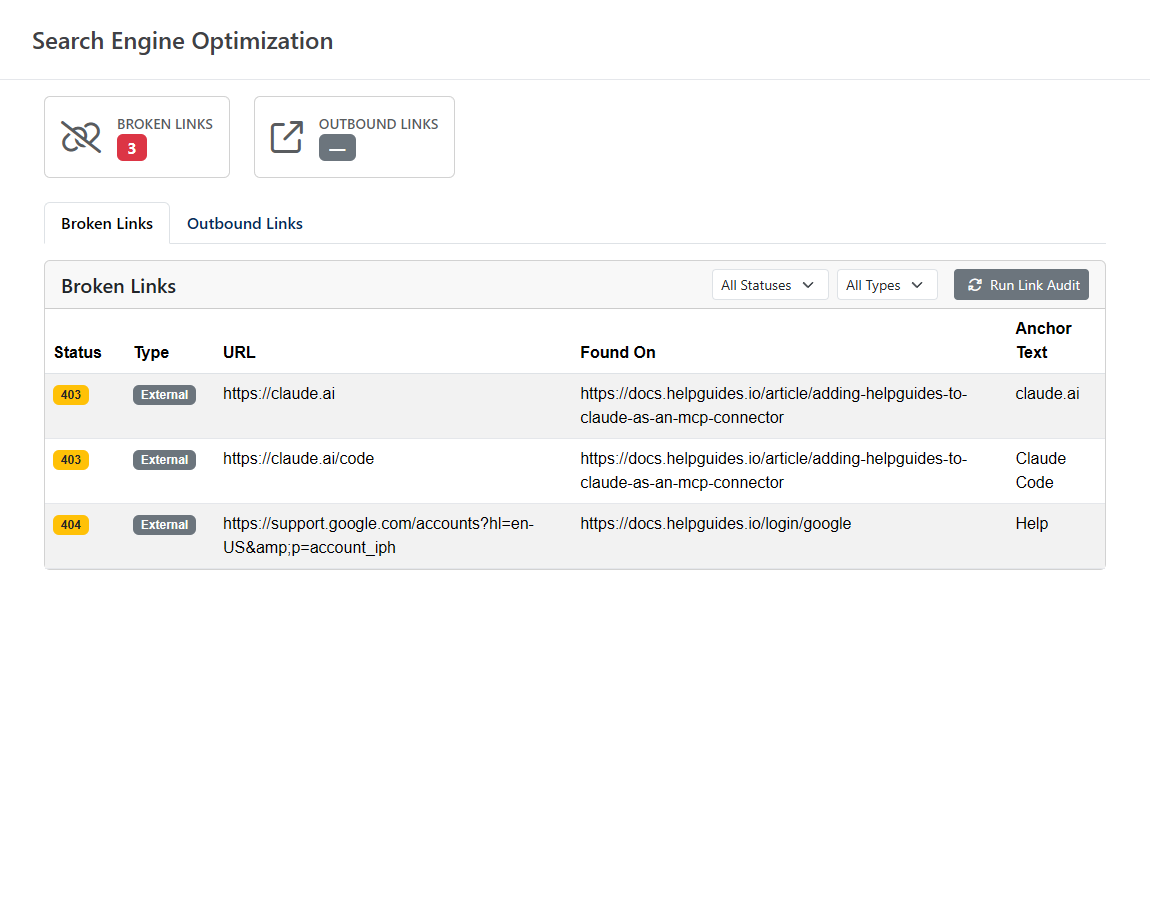Click the Search Engine Optimization page title
1150x900 pixels.
pyautogui.click(x=183, y=41)
